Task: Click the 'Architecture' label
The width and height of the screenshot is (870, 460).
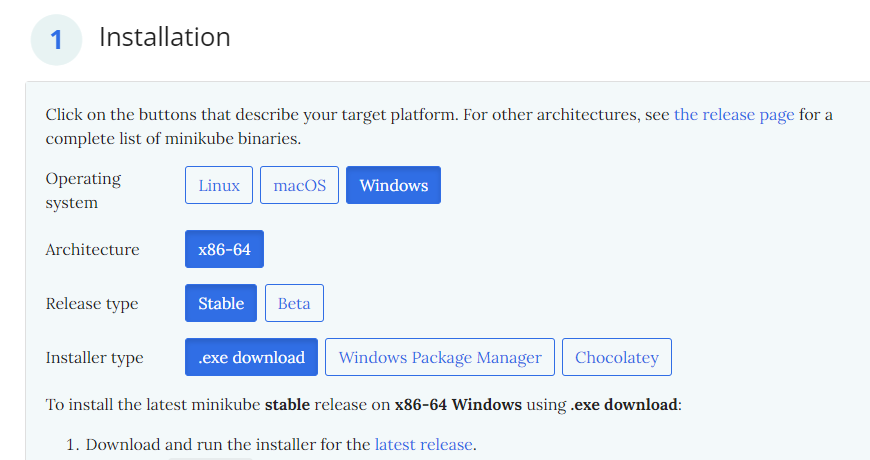Action: pyautogui.click(x=92, y=250)
